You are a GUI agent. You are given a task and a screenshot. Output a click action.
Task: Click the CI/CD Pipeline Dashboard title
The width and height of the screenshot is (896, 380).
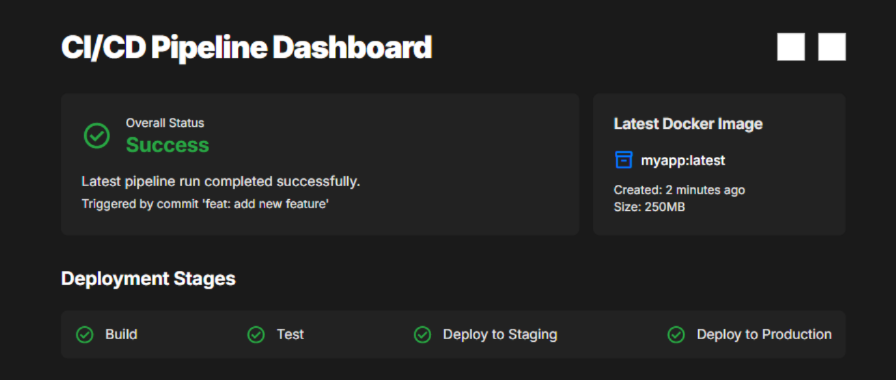click(x=246, y=47)
